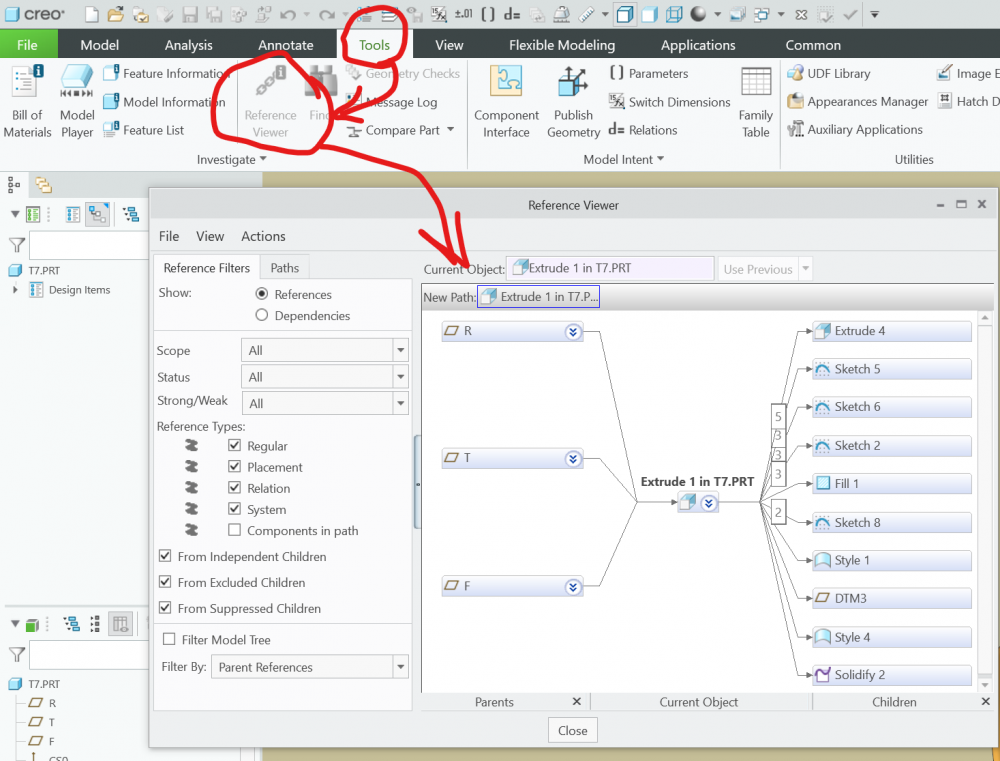
Task: Open Family Table
Action: (x=756, y=102)
